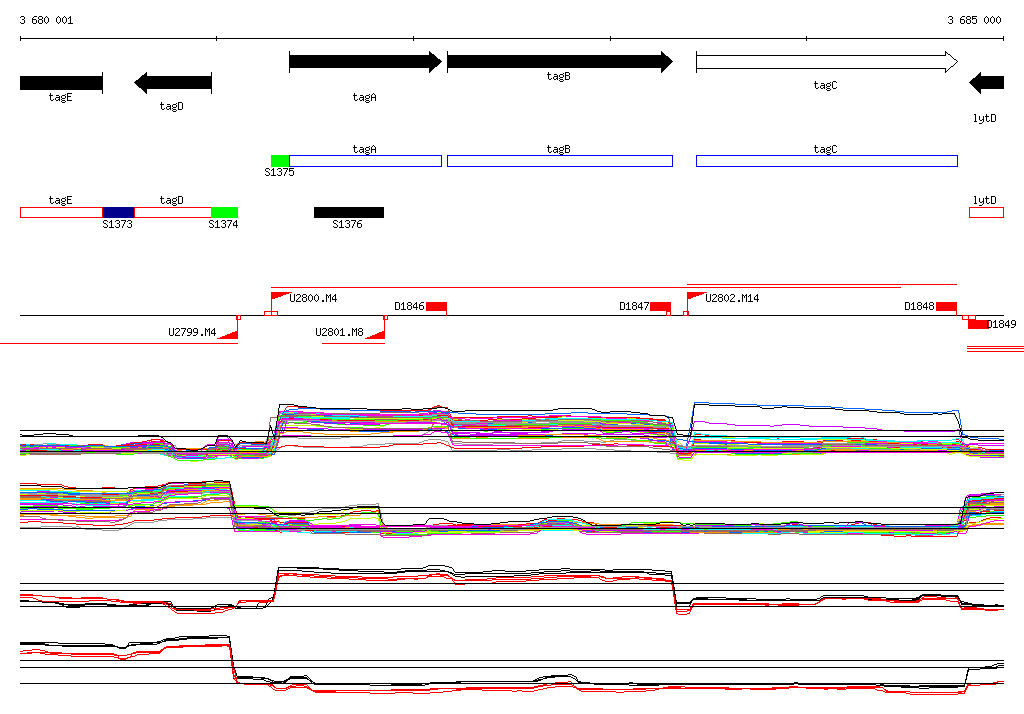
Task: Select the D1849 red terminator block
Action: (x=978, y=324)
